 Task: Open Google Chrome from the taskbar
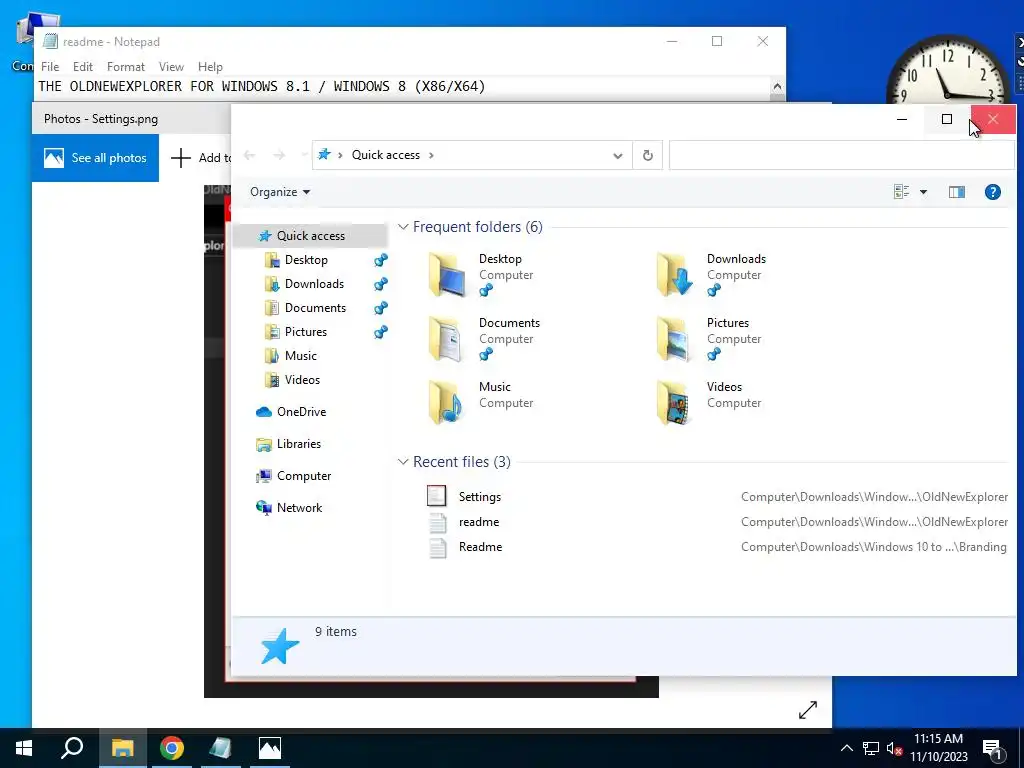pyautogui.click(x=172, y=748)
